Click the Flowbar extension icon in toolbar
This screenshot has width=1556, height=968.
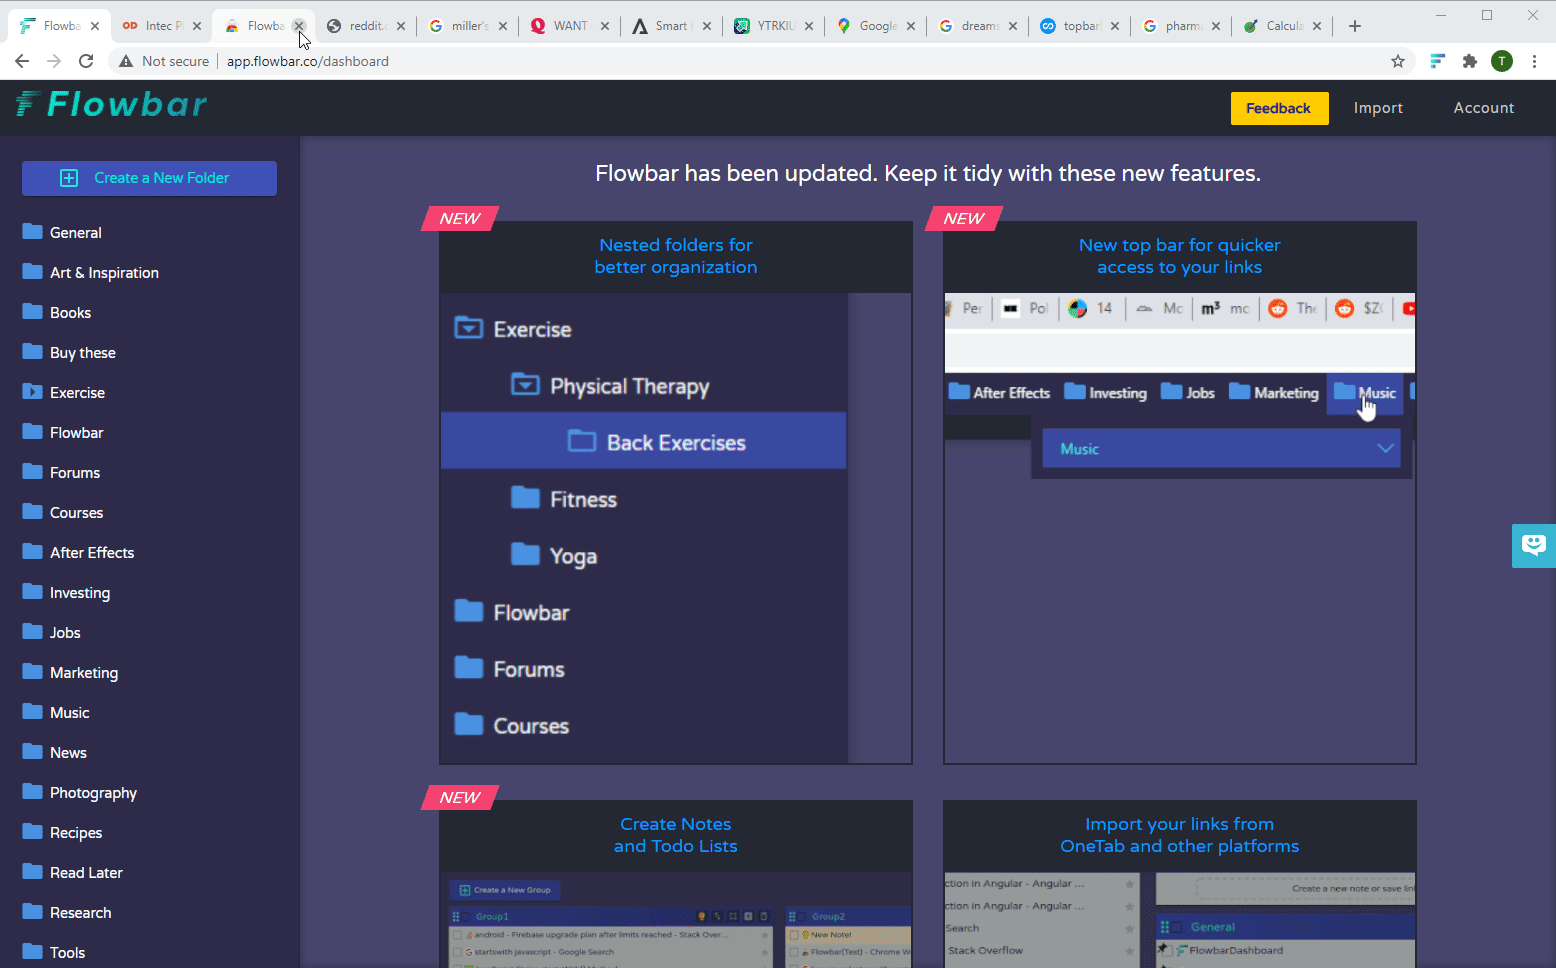[1437, 61]
